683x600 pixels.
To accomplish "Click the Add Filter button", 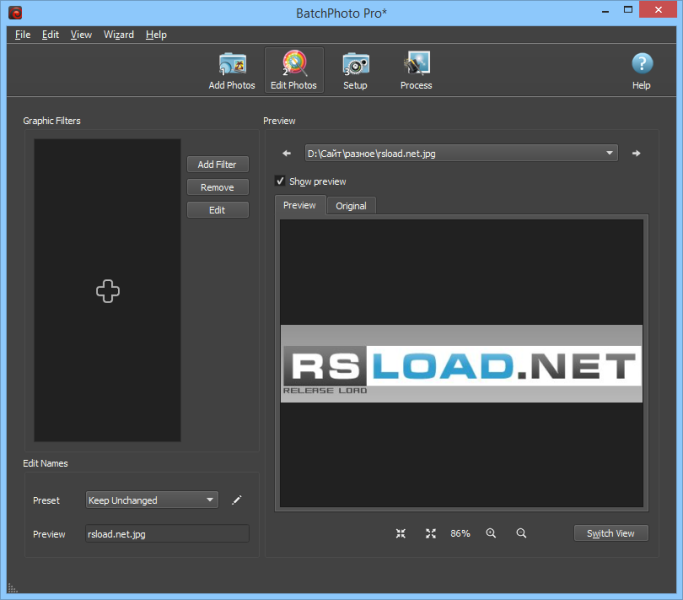I will (x=217, y=164).
